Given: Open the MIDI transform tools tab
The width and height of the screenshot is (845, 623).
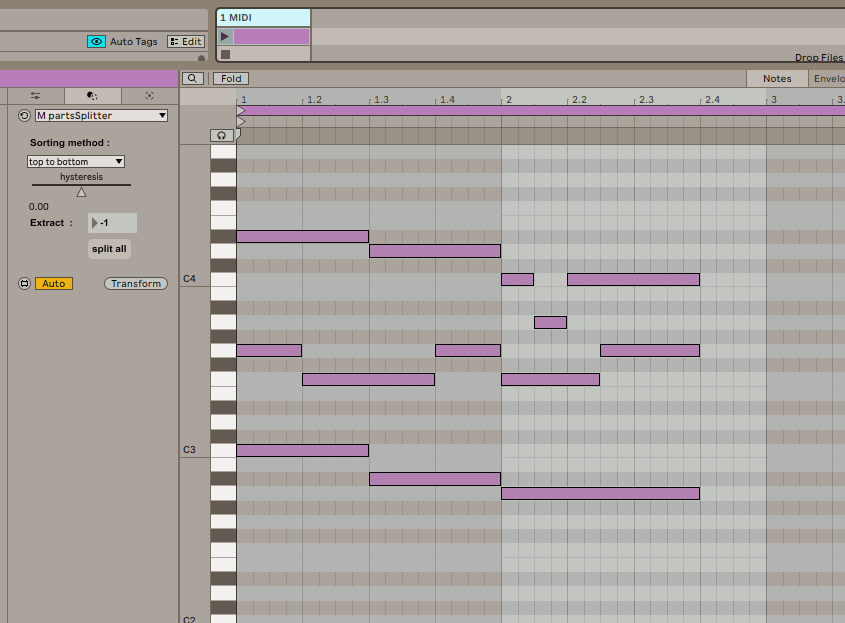Looking at the screenshot, I should coord(92,96).
